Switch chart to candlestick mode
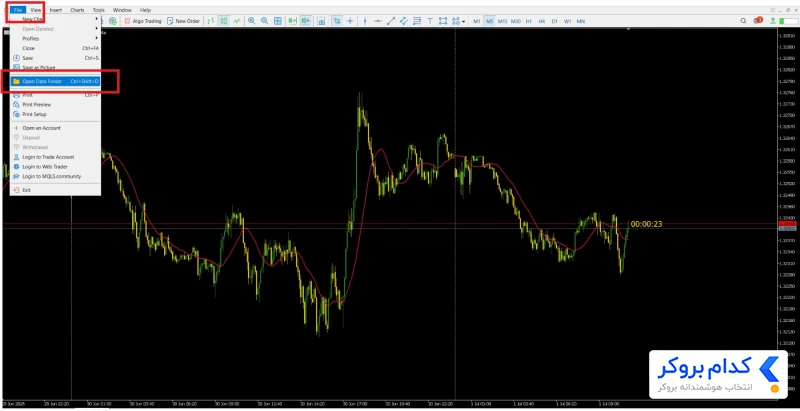This screenshot has width=800, height=411. (x=224, y=21)
